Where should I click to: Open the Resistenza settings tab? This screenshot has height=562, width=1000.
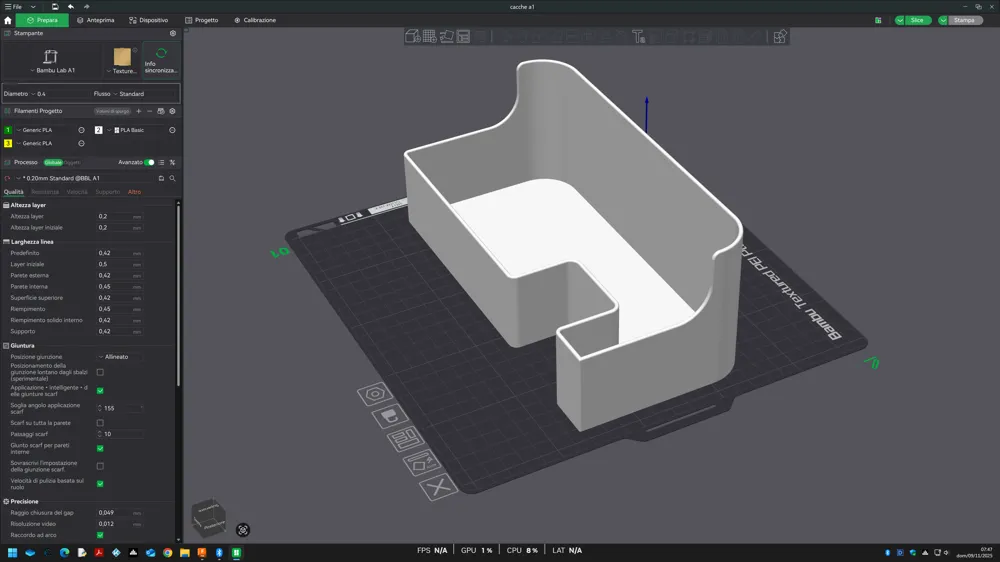(x=45, y=192)
